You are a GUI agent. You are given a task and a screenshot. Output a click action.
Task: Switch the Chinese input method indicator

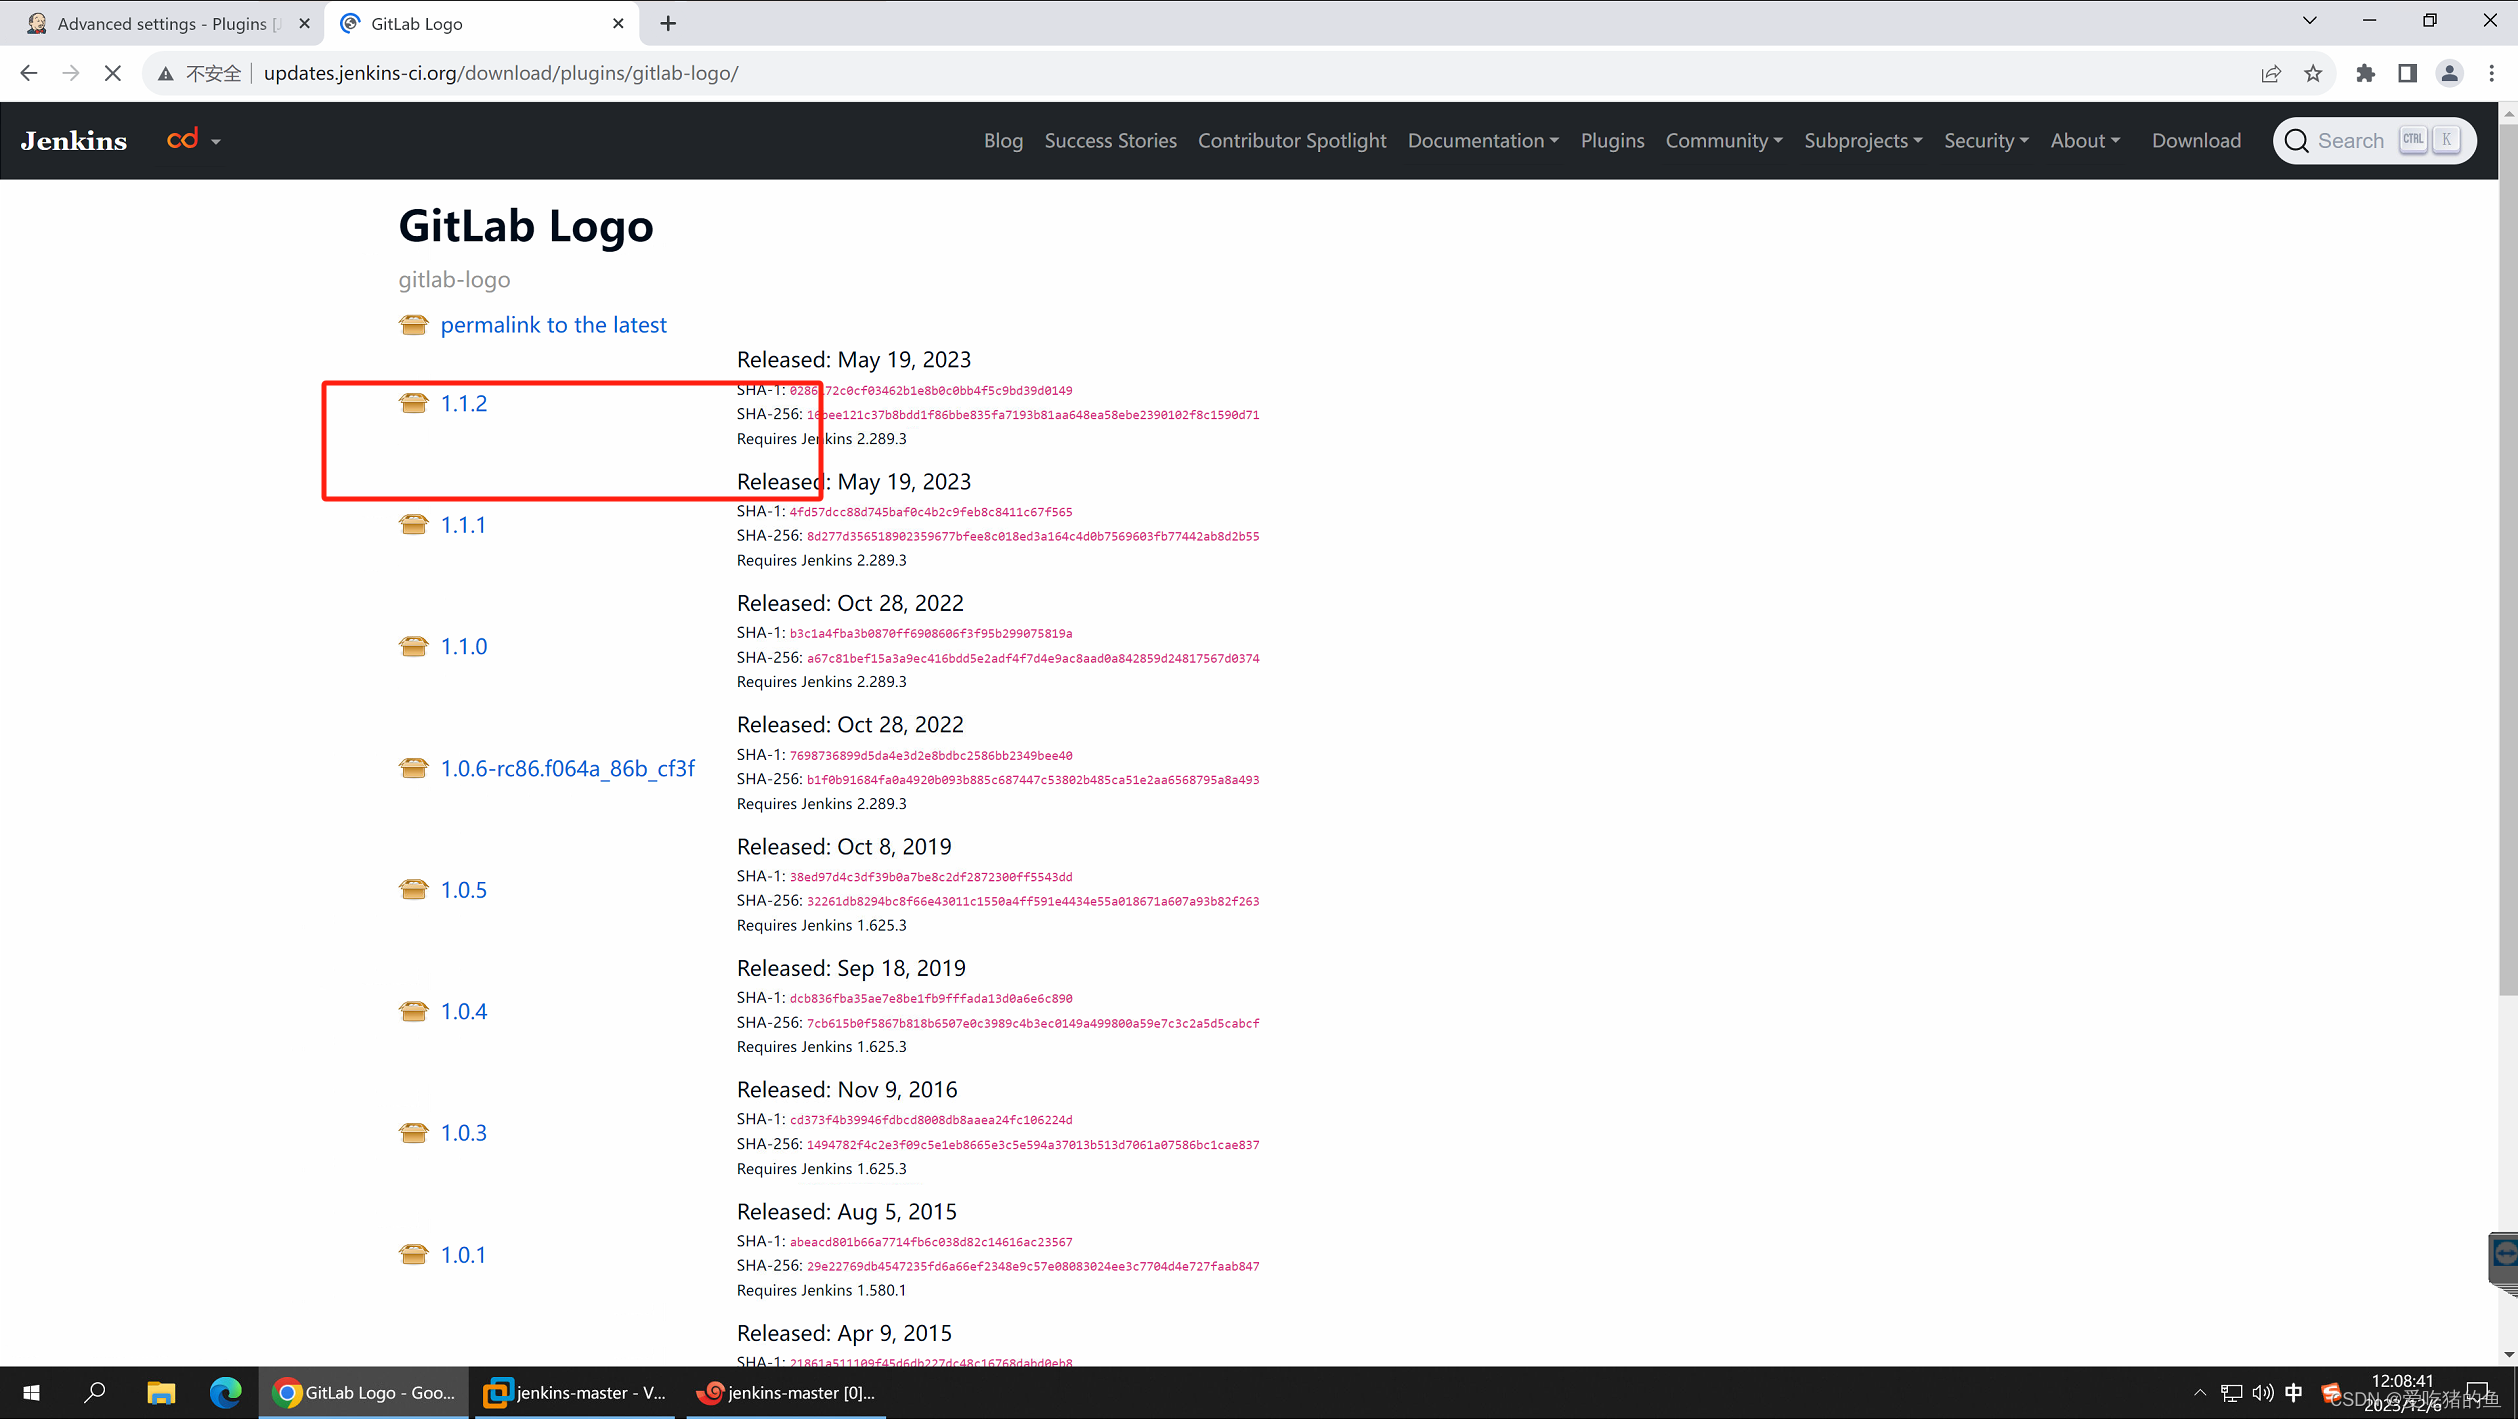tap(2294, 1392)
